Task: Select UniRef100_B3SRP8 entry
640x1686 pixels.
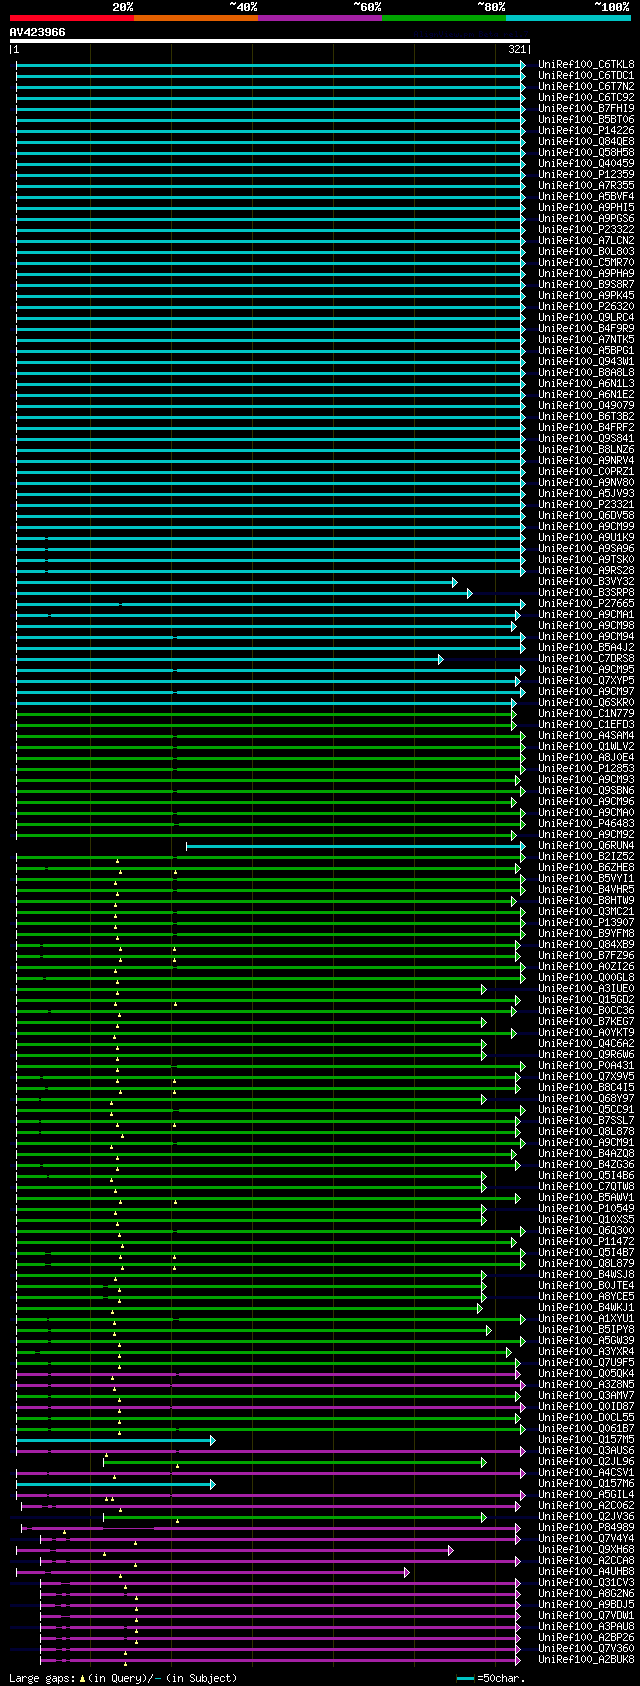Action: click(586, 592)
